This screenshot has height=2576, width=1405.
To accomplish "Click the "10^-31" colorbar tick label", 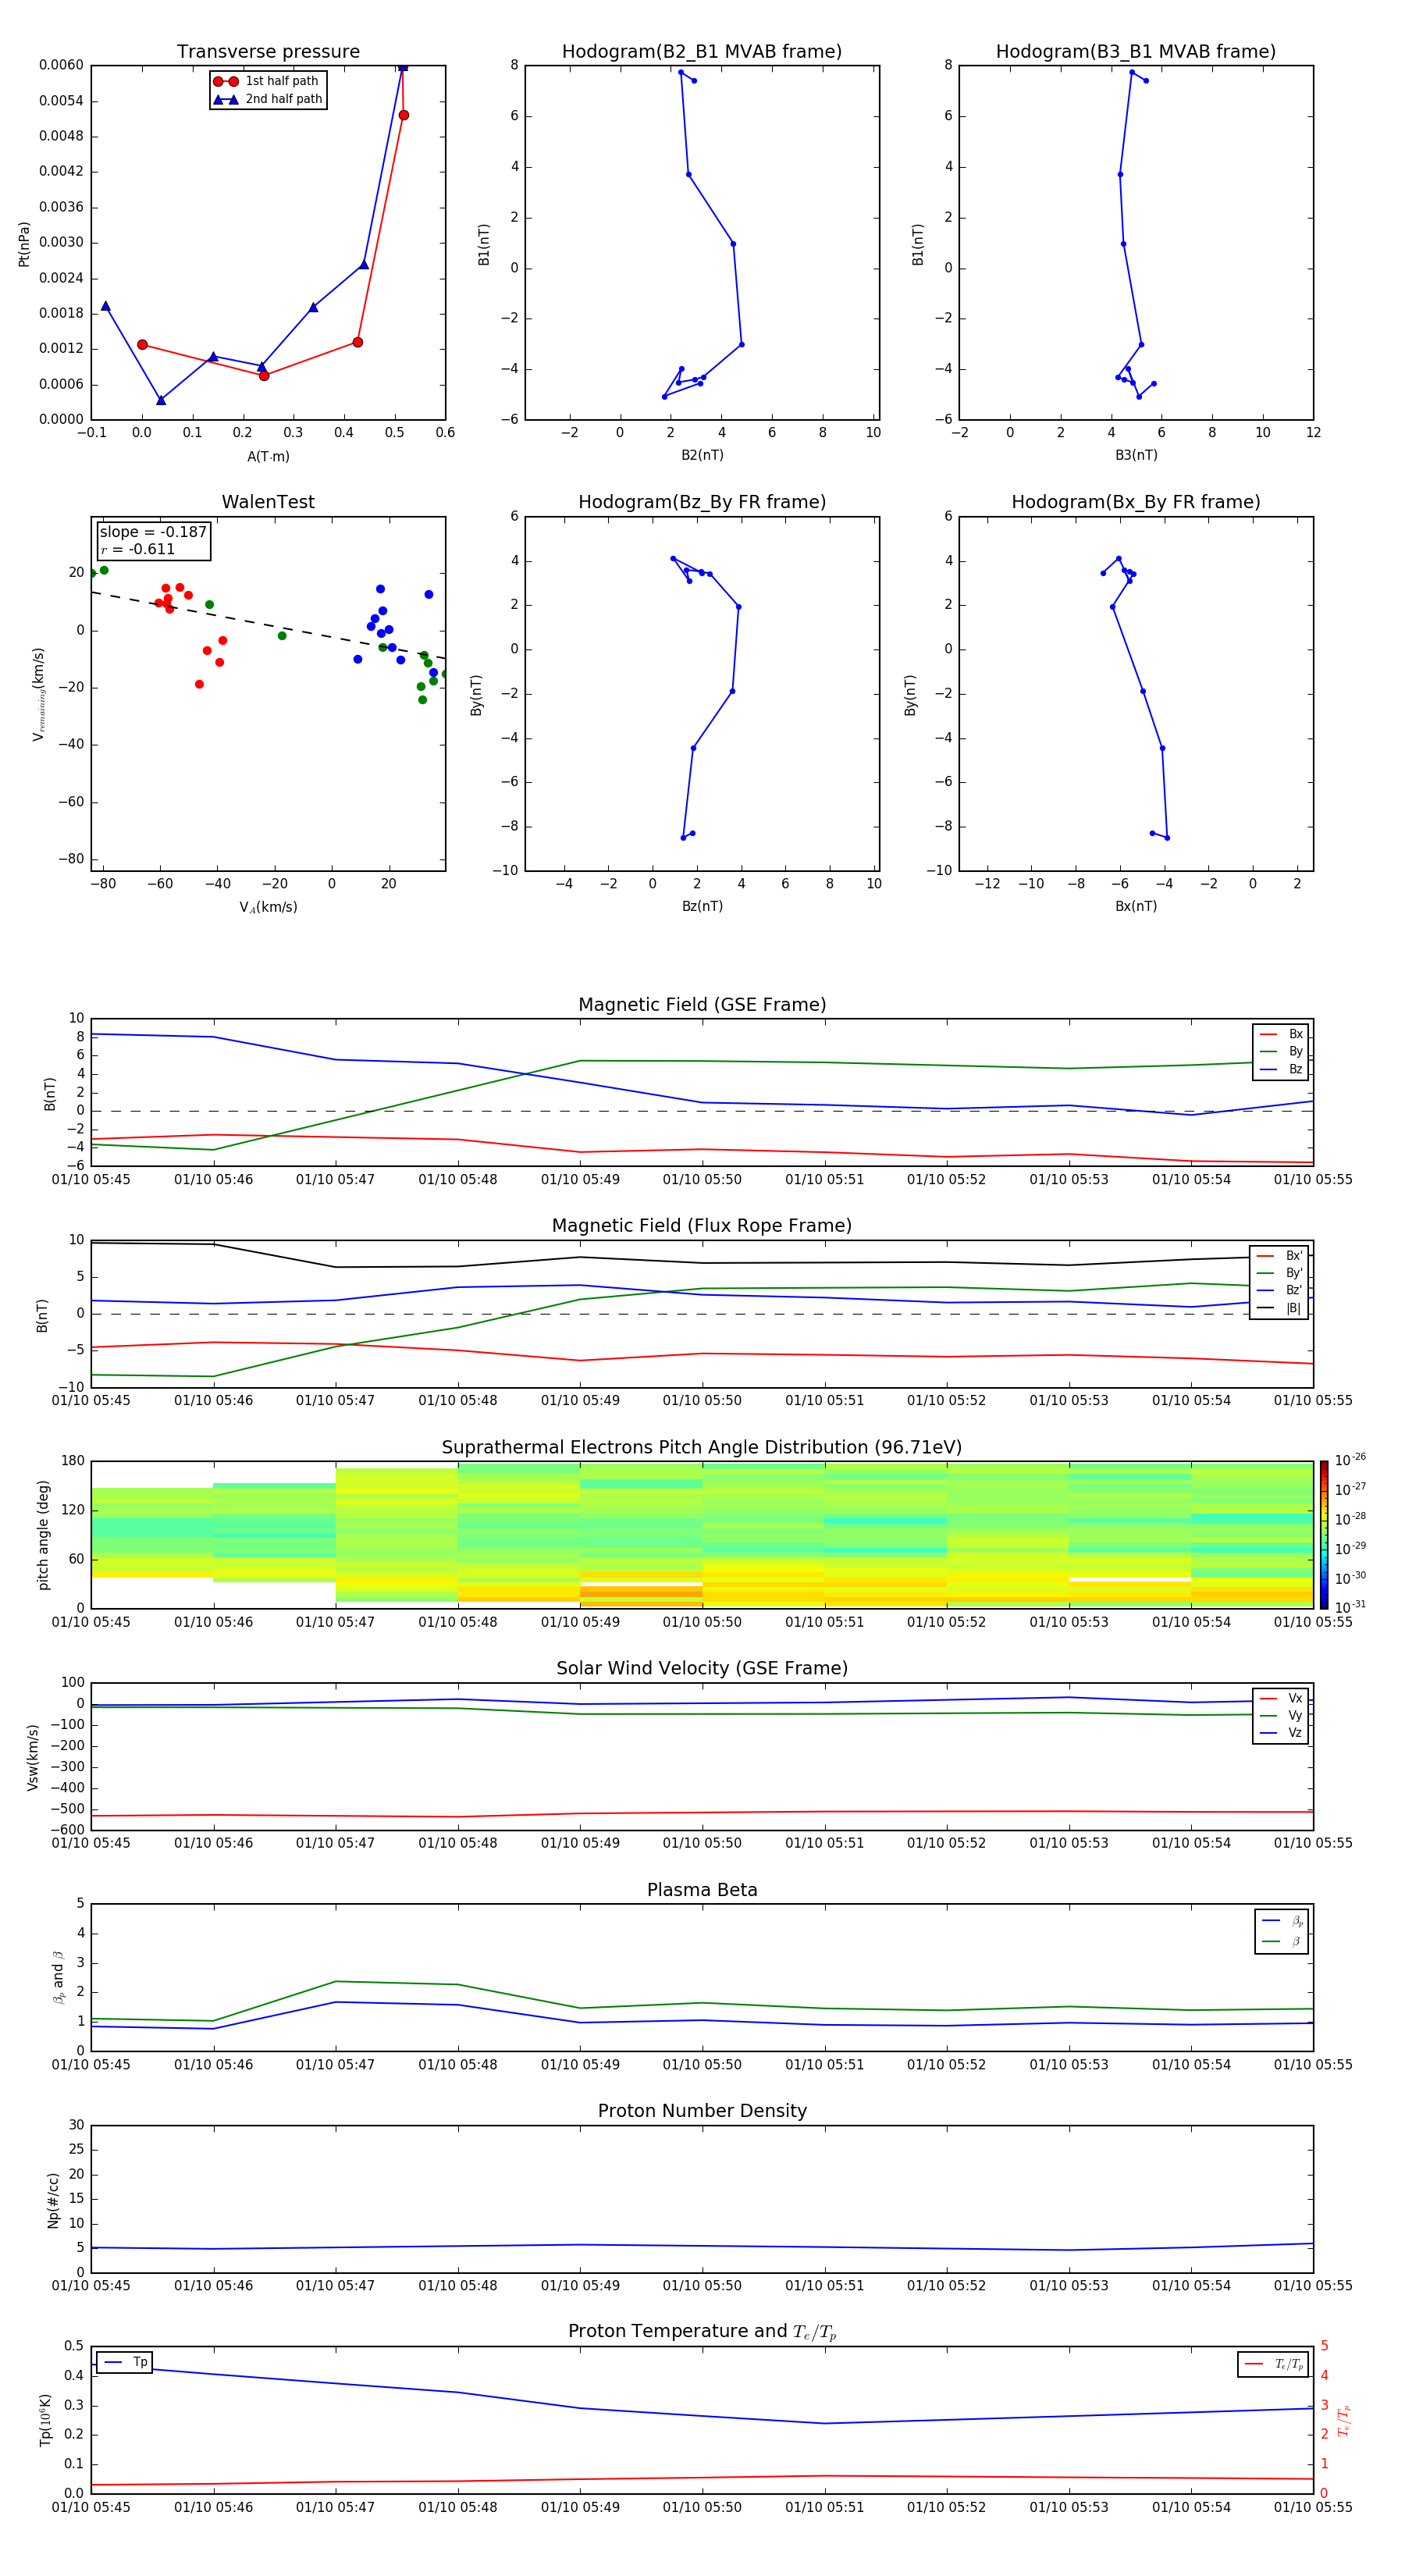I will (1350, 1607).
